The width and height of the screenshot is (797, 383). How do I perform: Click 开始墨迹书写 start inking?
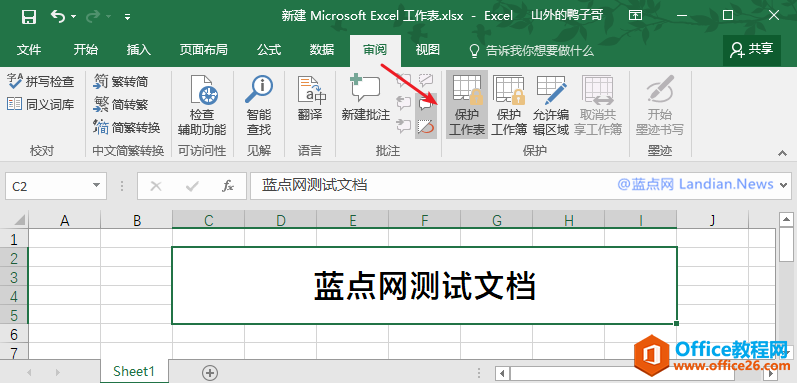coord(660,105)
